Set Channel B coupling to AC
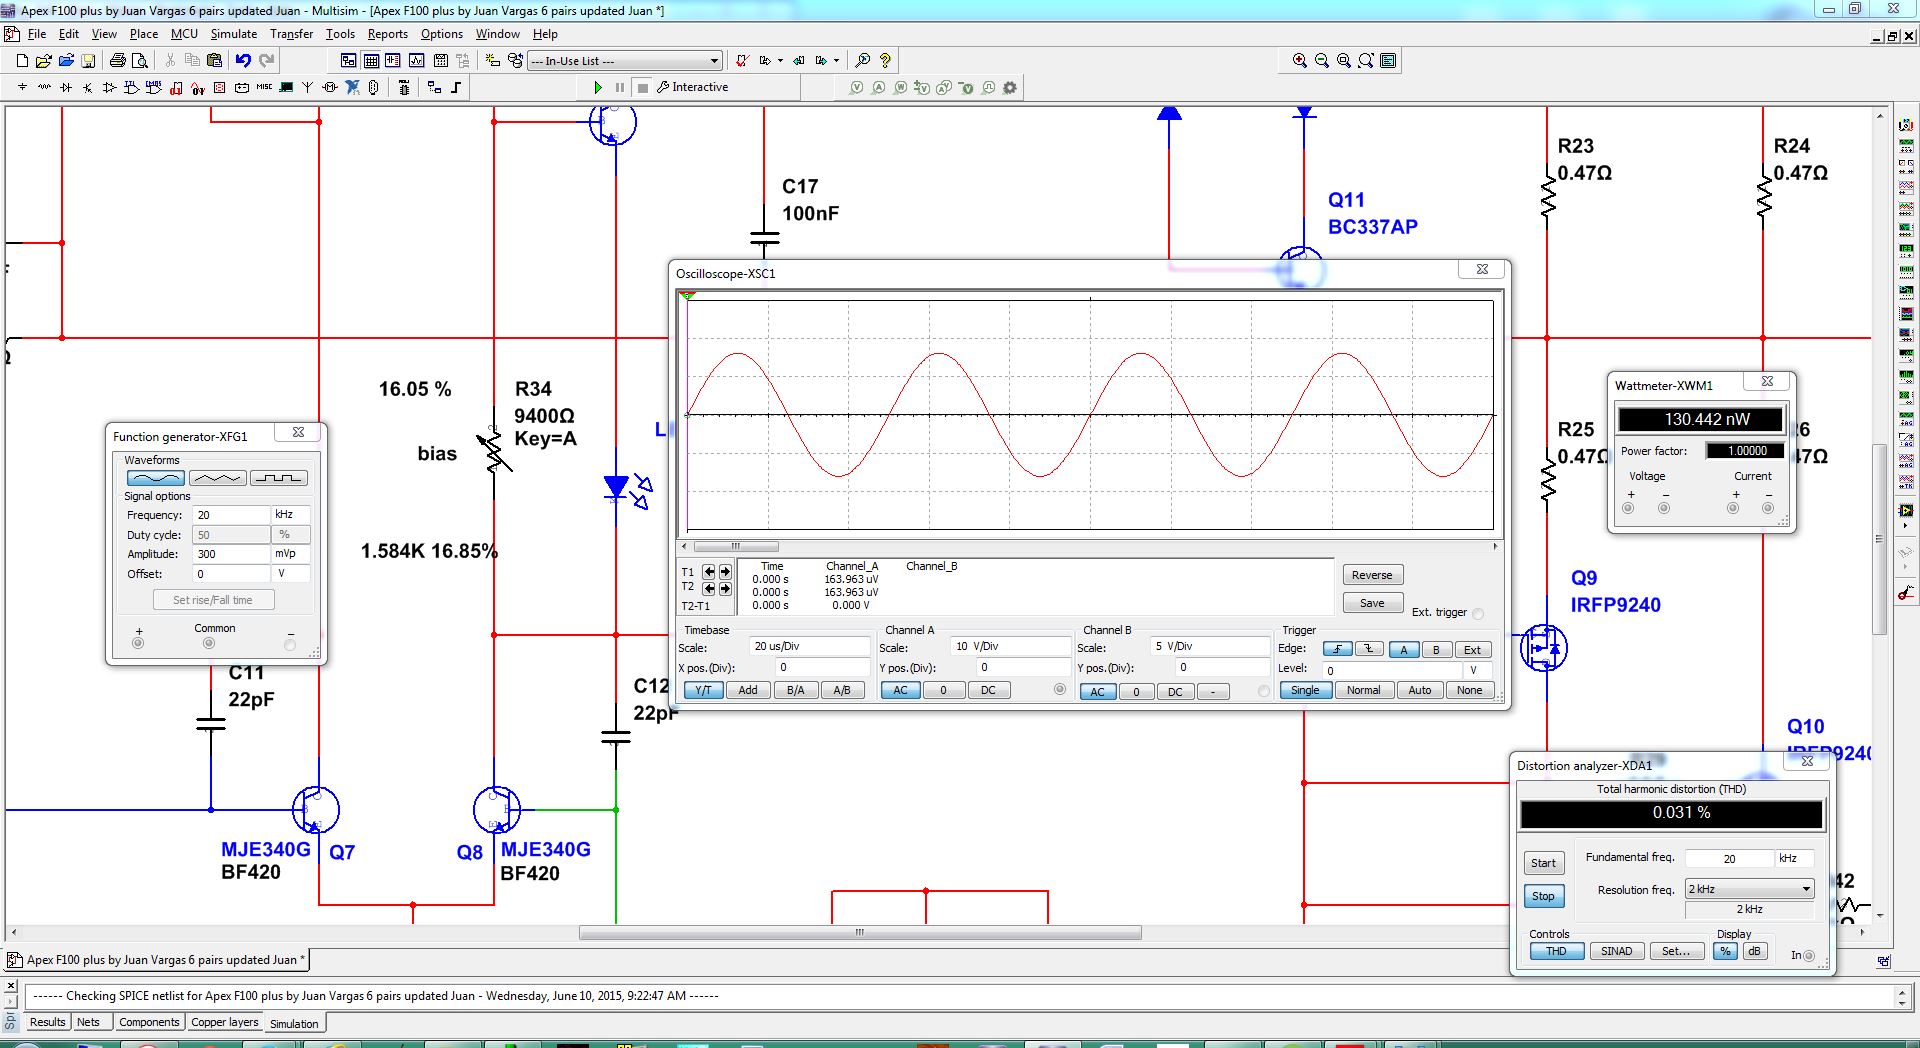The height and width of the screenshot is (1048, 1920). click(x=1097, y=691)
